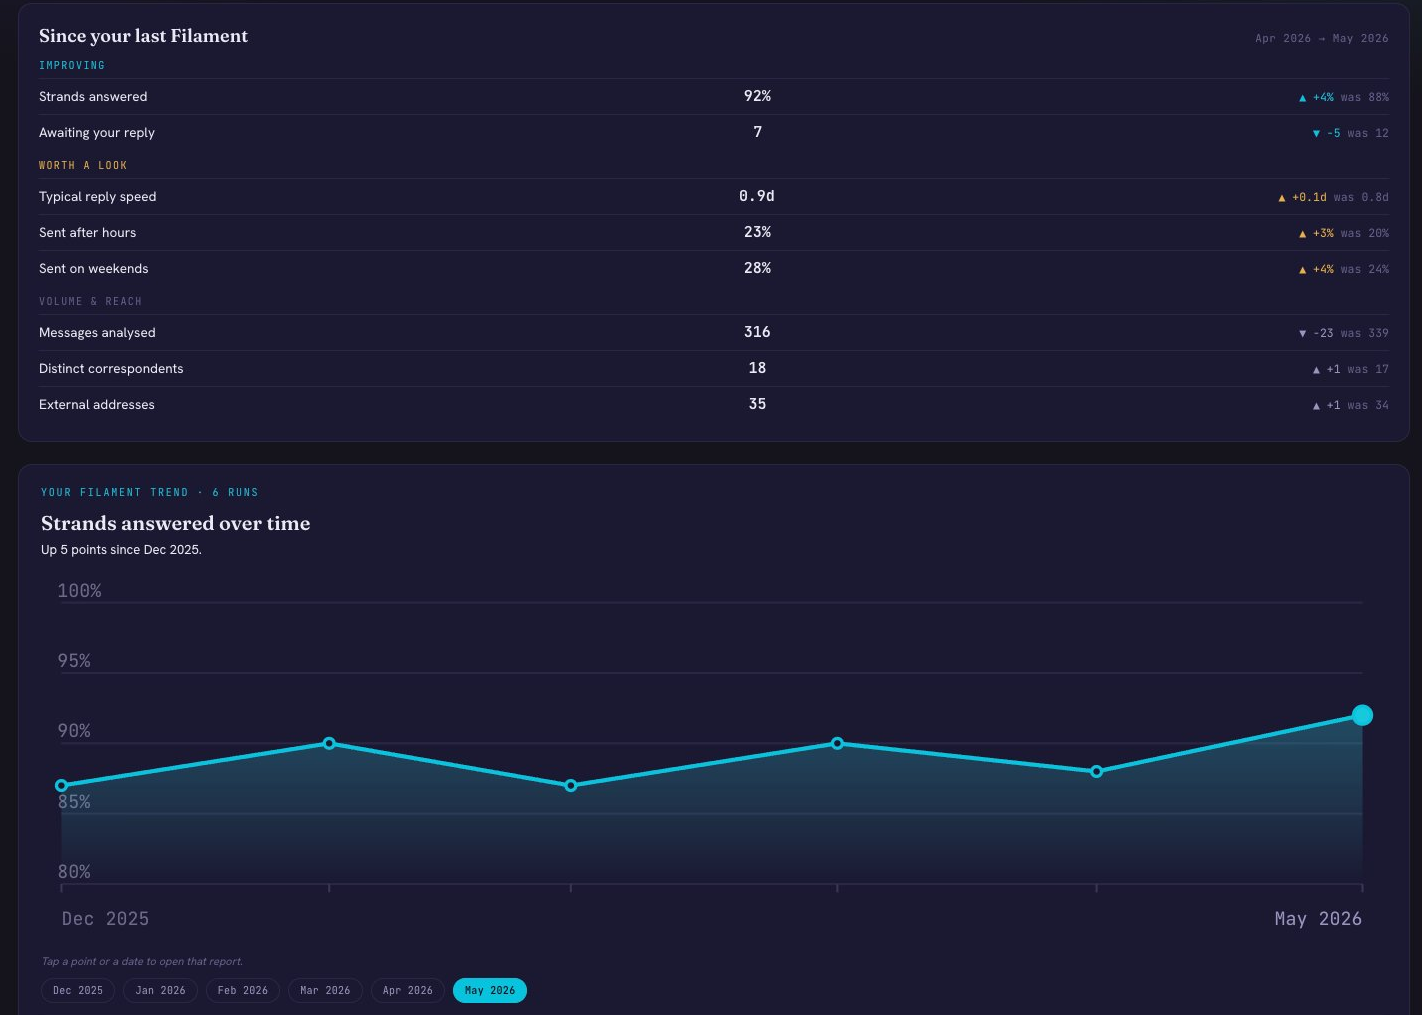The width and height of the screenshot is (1422, 1015).
Task: Click the up triangle beside '+4% was 88%'
Action: (1302, 98)
